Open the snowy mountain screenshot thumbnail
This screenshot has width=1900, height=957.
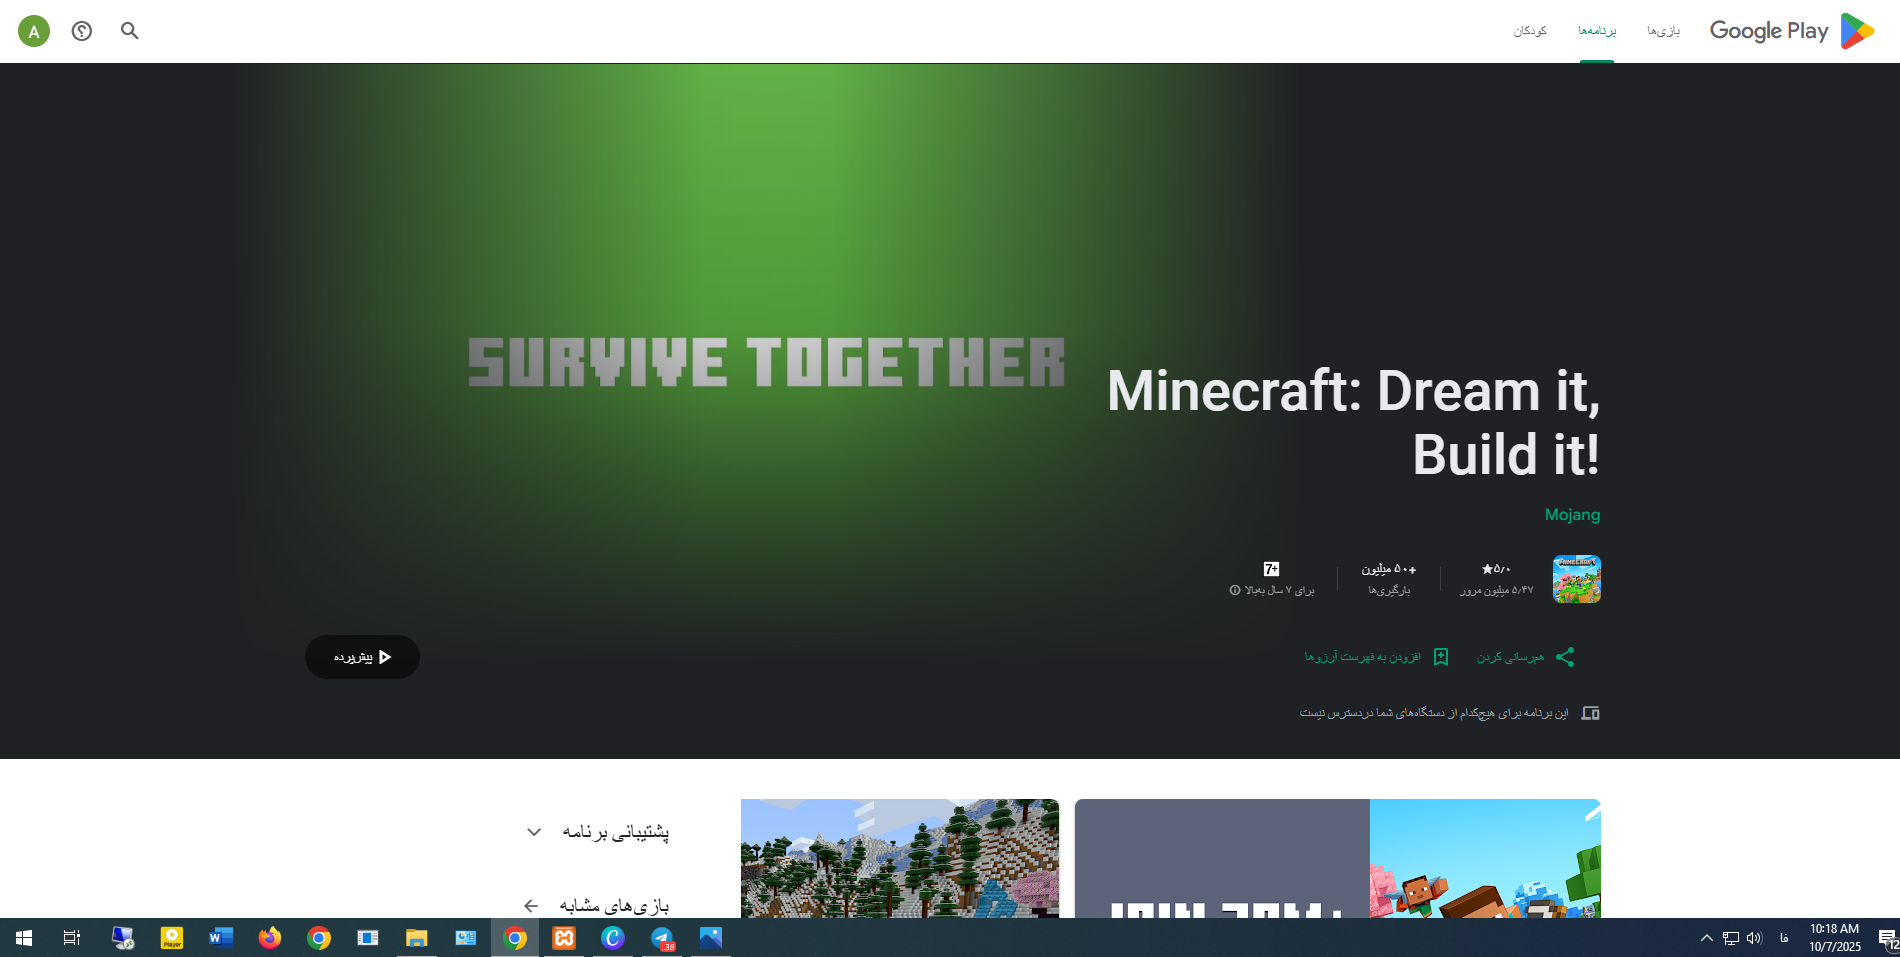(x=899, y=858)
